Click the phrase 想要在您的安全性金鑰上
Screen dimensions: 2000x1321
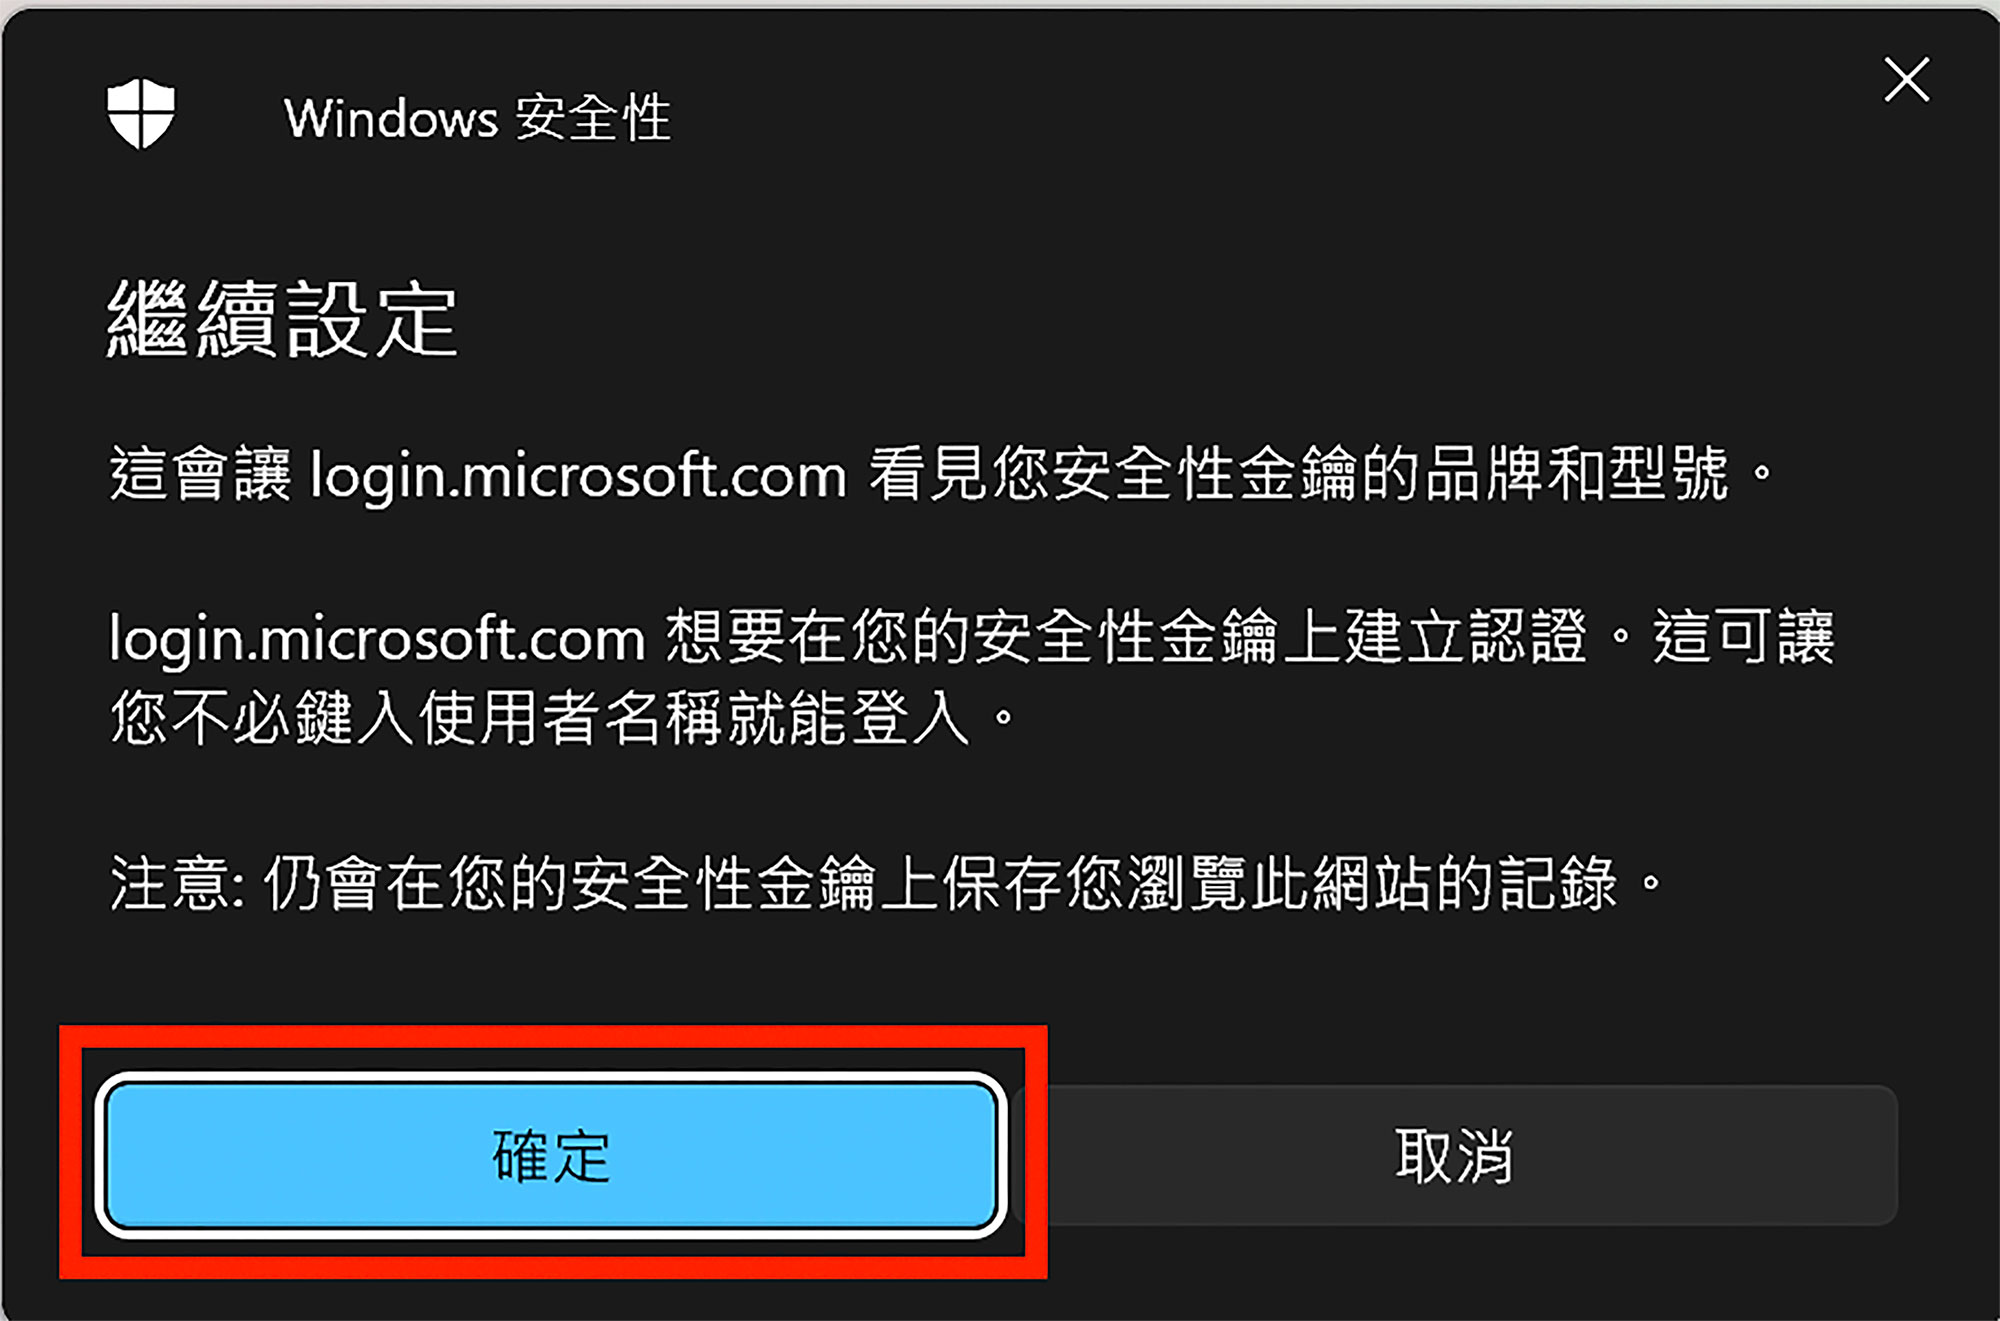[x=1003, y=638]
